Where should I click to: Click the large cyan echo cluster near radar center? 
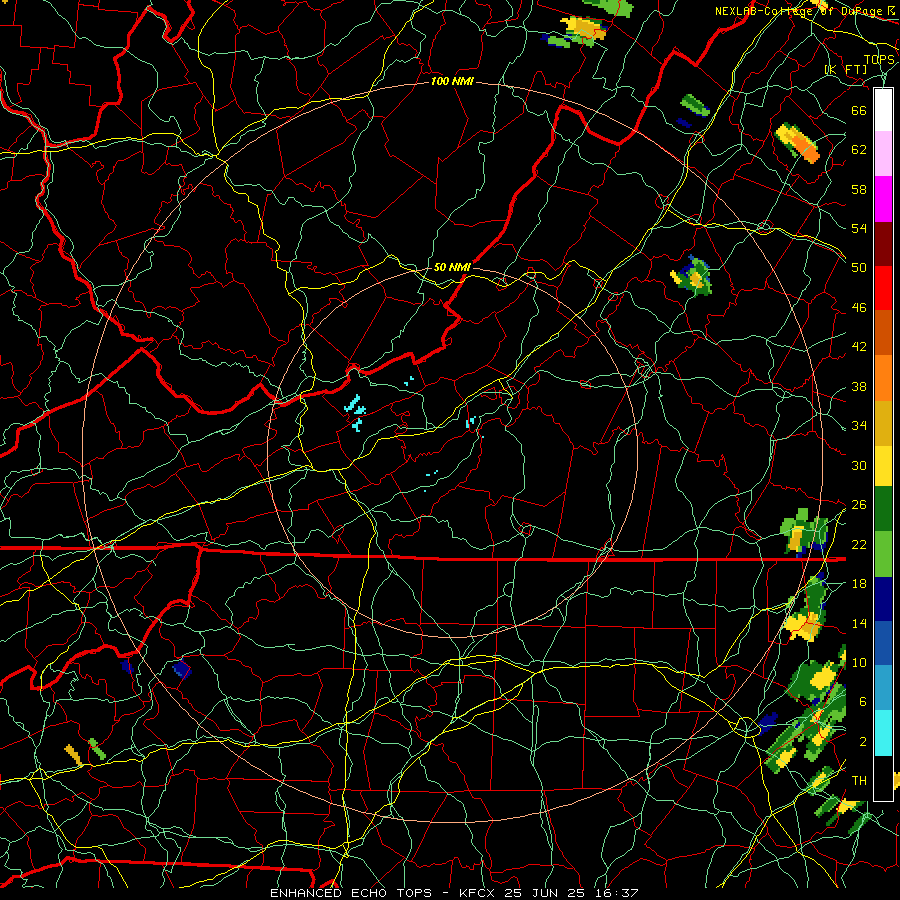355,412
